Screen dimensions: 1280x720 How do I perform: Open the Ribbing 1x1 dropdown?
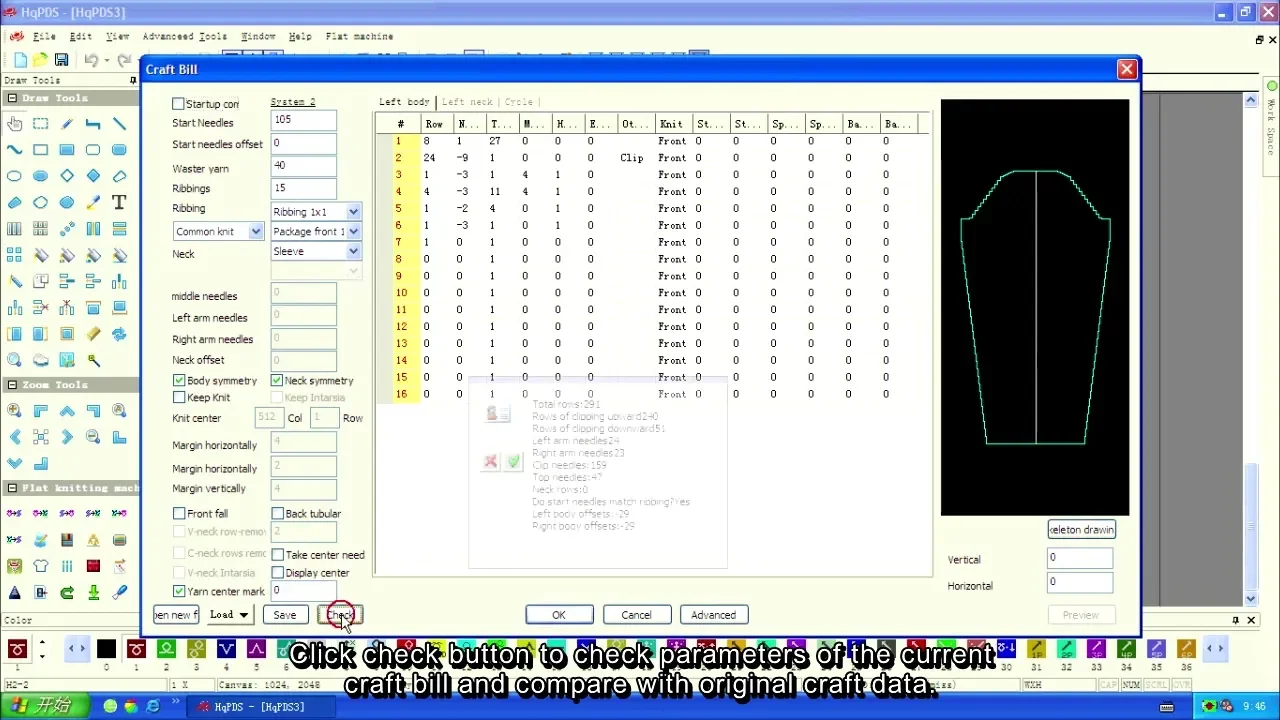coord(353,212)
